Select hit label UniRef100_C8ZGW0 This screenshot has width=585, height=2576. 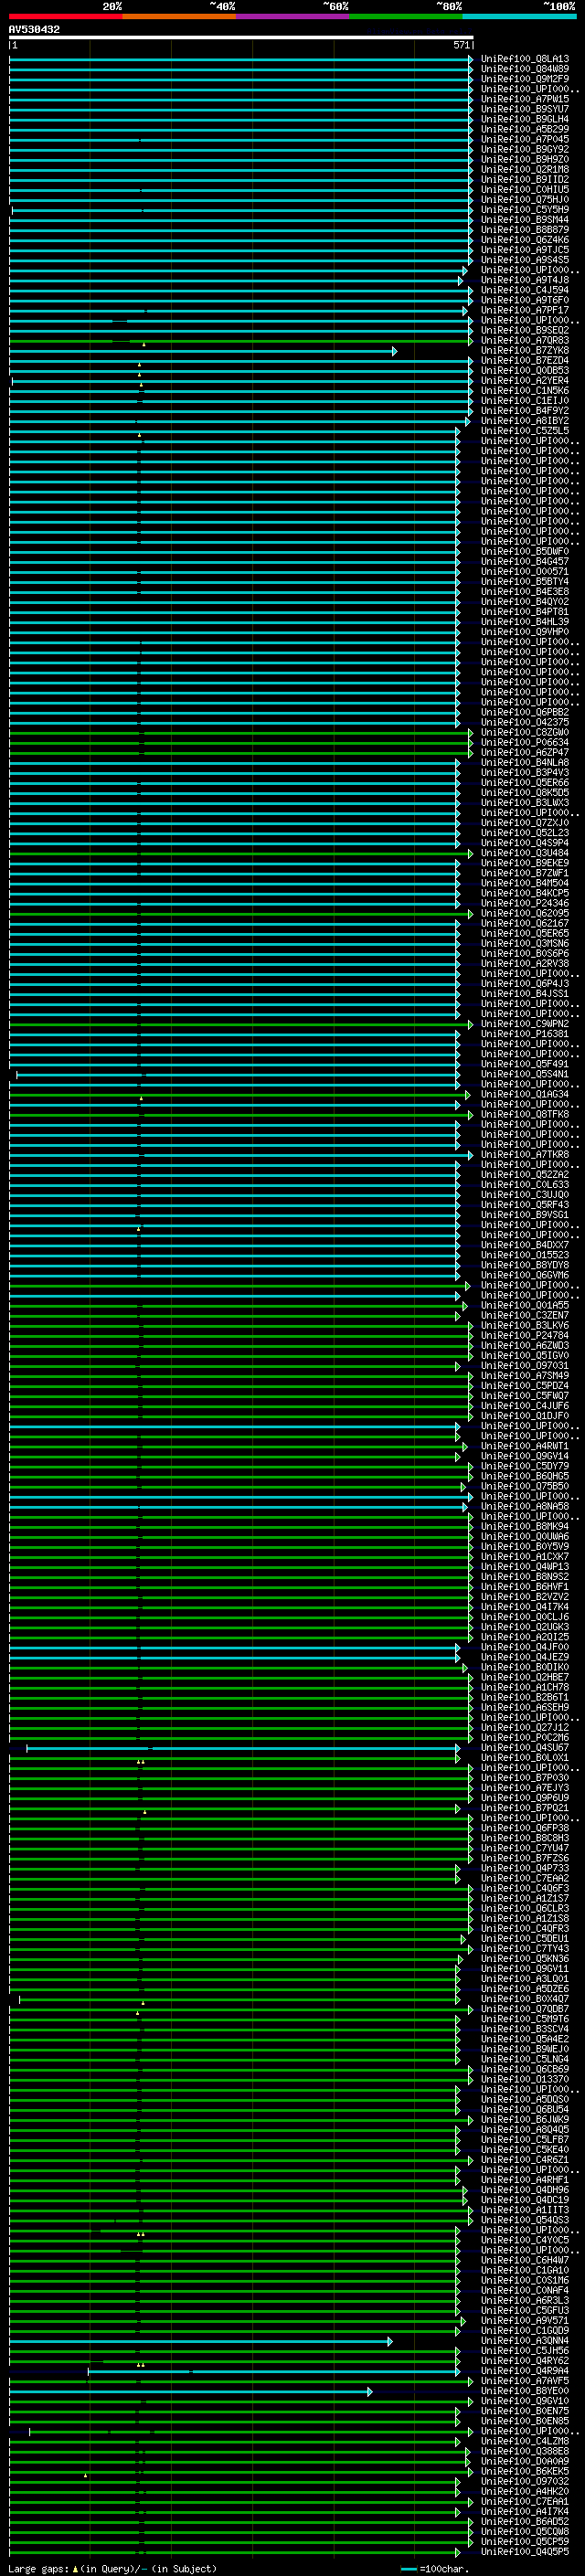[525, 732]
